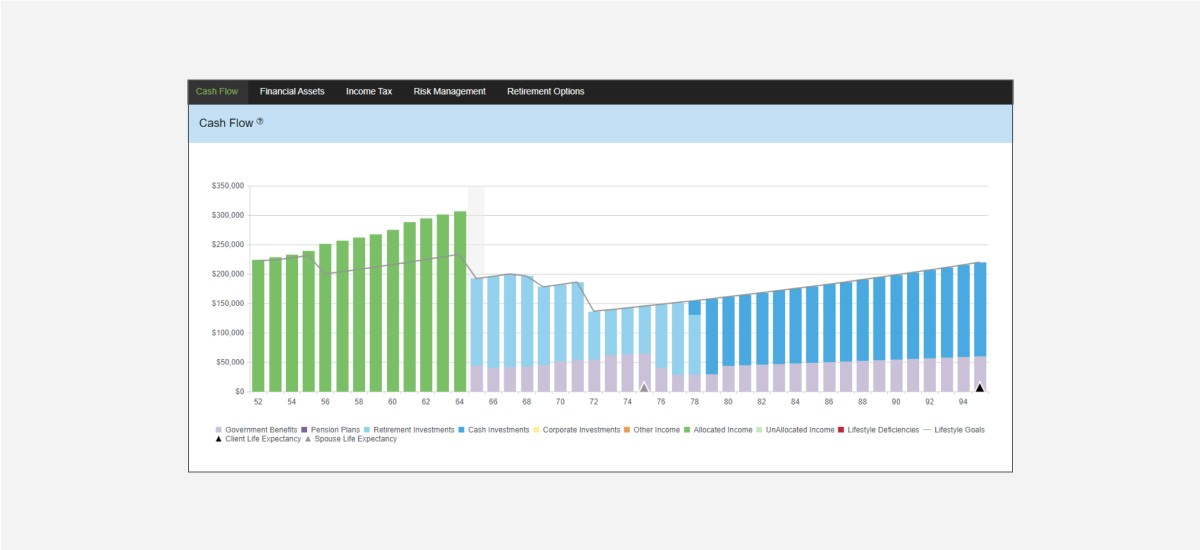Click the Cash Flow help question mark icon

pyautogui.click(x=260, y=121)
